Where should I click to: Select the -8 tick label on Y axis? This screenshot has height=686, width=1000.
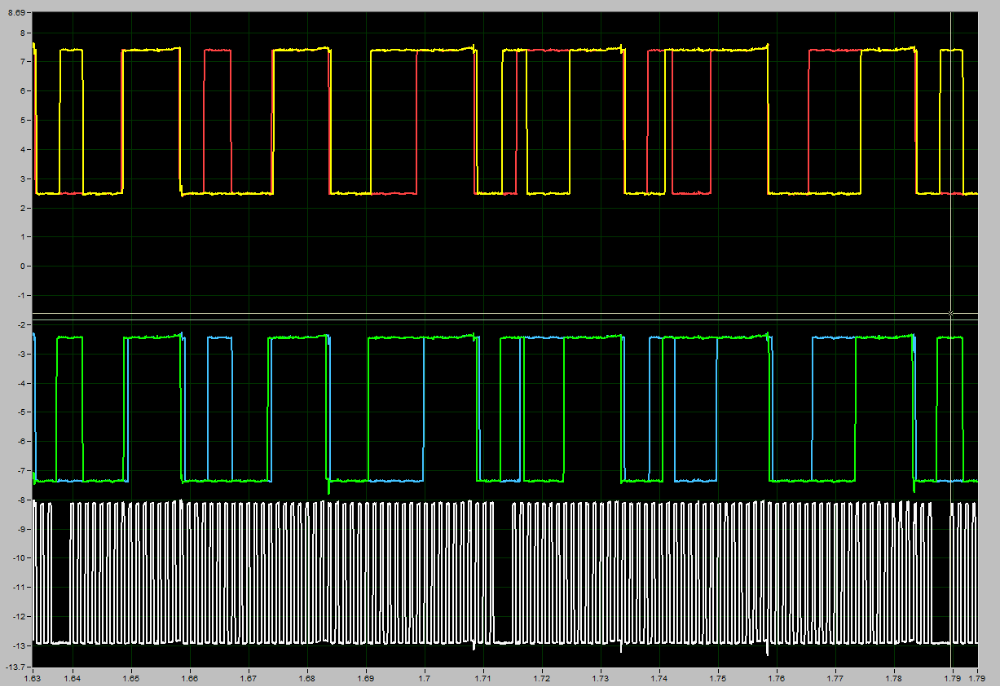(20, 500)
